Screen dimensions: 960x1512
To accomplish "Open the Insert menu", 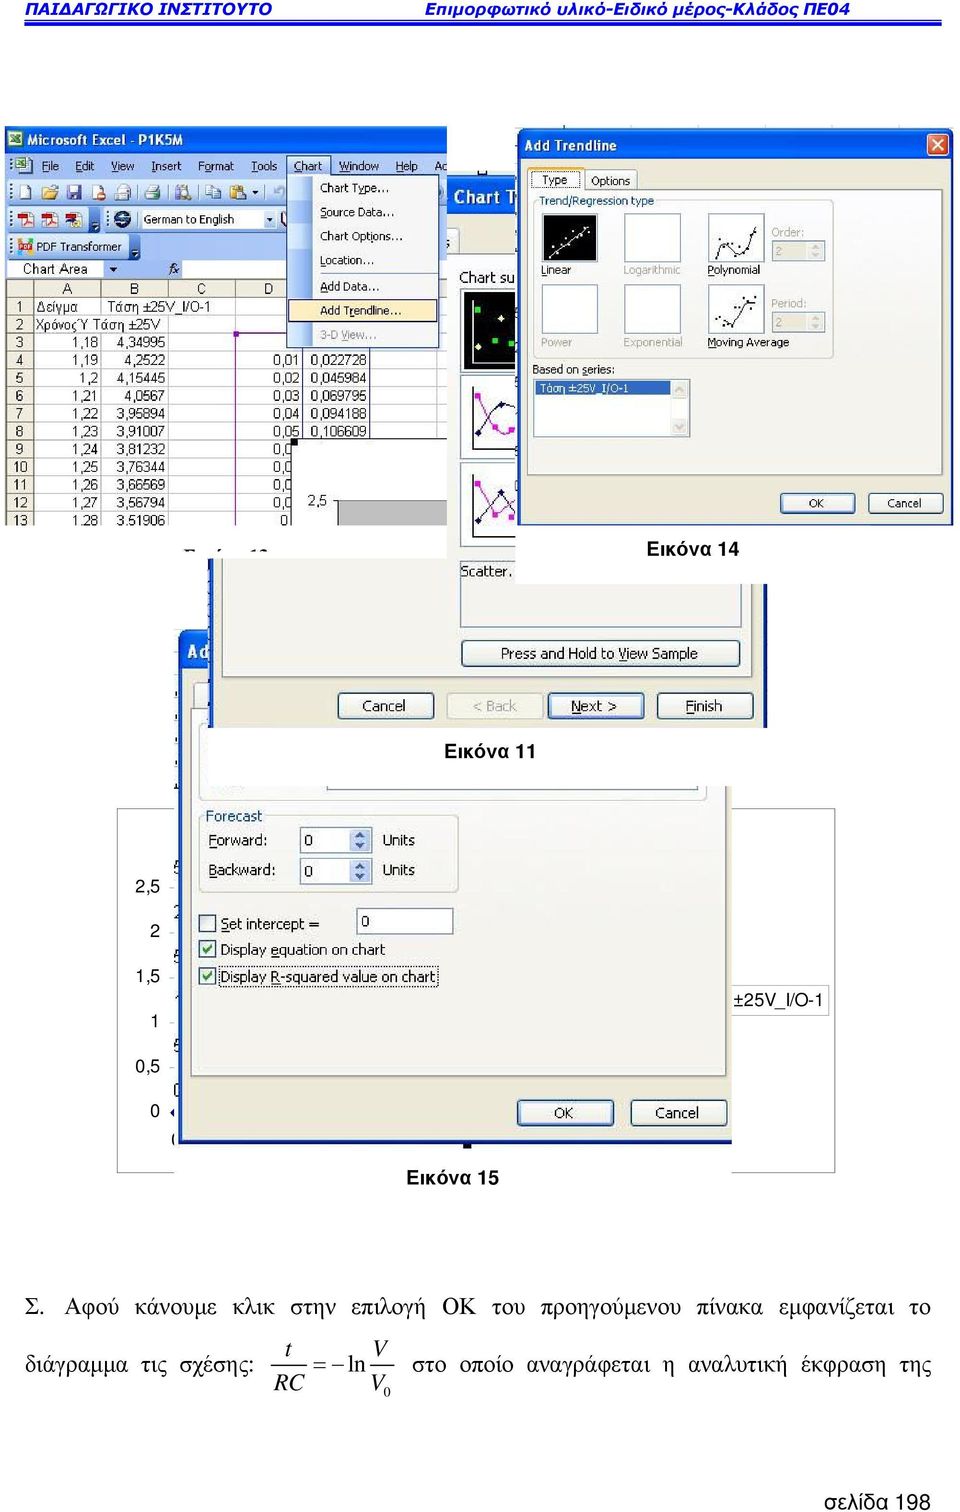I will [x=166, y=166].
